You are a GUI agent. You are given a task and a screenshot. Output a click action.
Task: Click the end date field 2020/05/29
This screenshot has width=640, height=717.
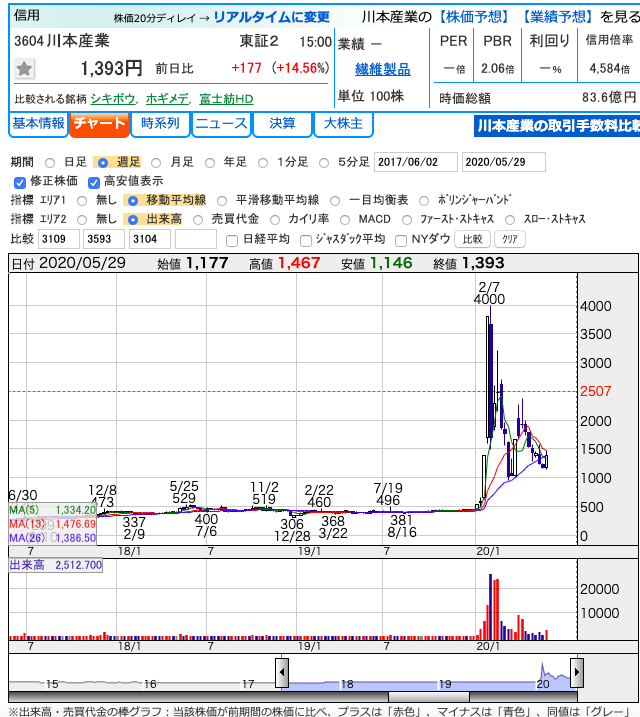tap(504, 162)
